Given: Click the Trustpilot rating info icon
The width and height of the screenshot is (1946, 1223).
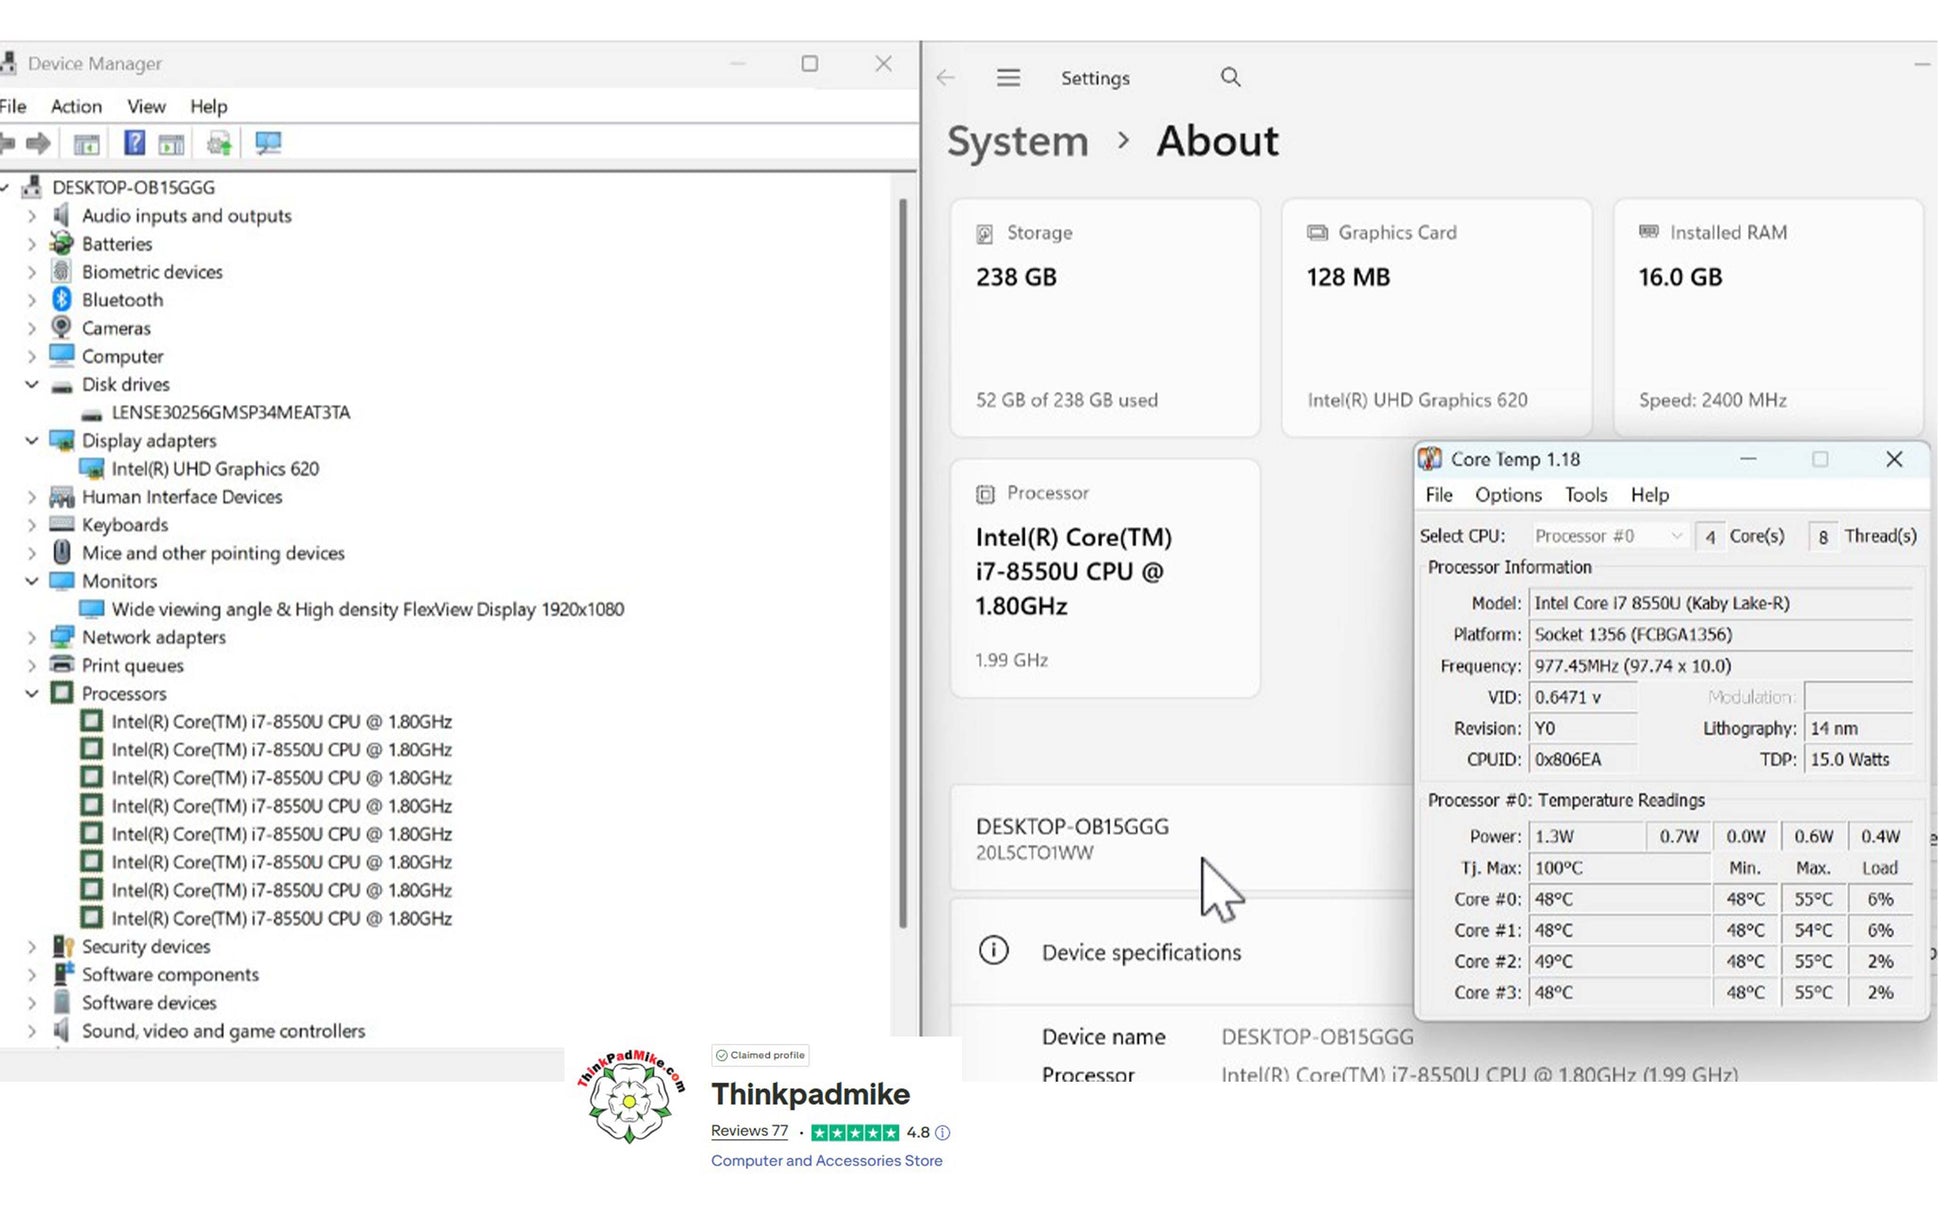Looking at the screenshot, I should 942,1133.
